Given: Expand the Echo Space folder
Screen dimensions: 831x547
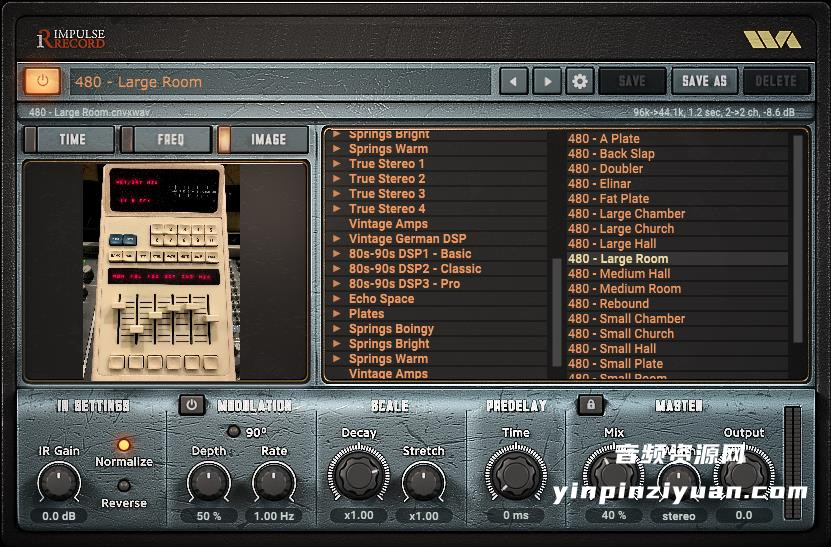Looking at the screenshot, I should pos(337,298).
